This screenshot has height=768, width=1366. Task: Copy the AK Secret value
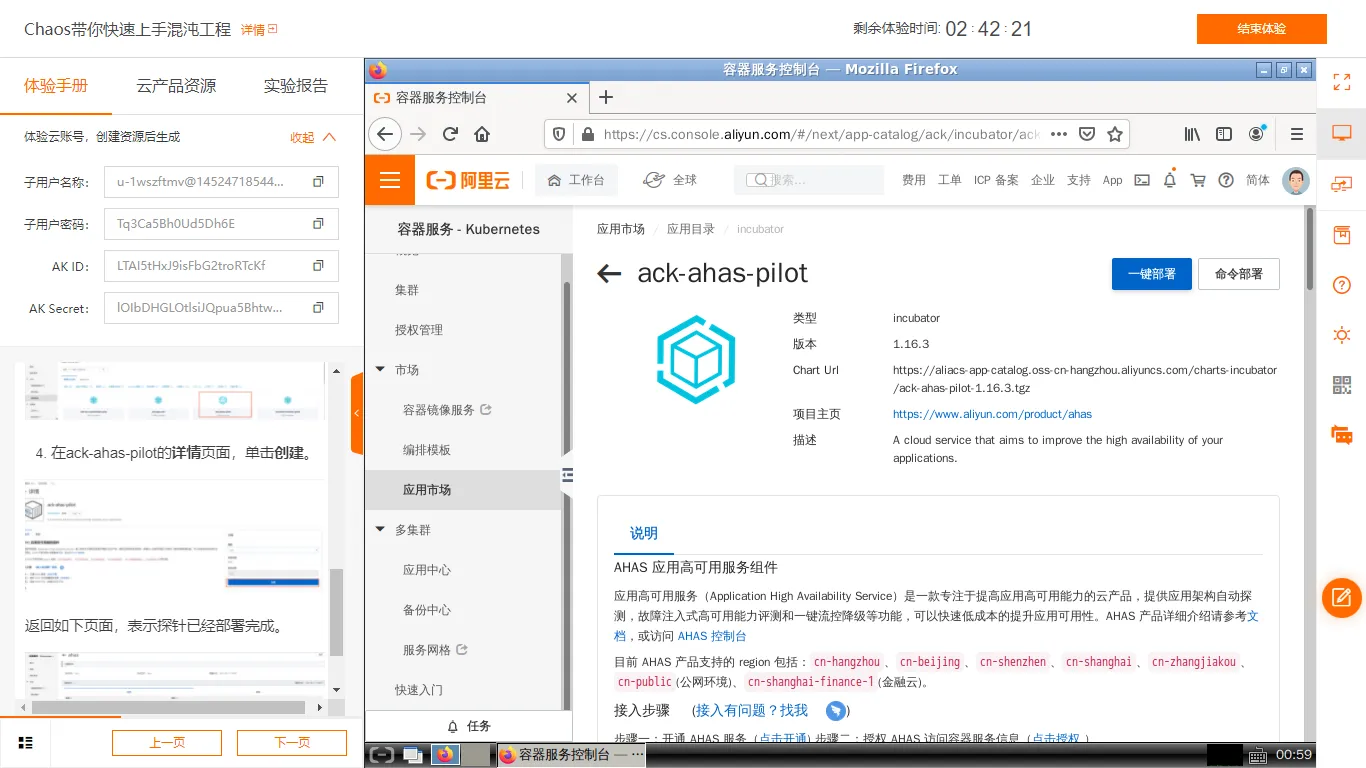(318, 308)
